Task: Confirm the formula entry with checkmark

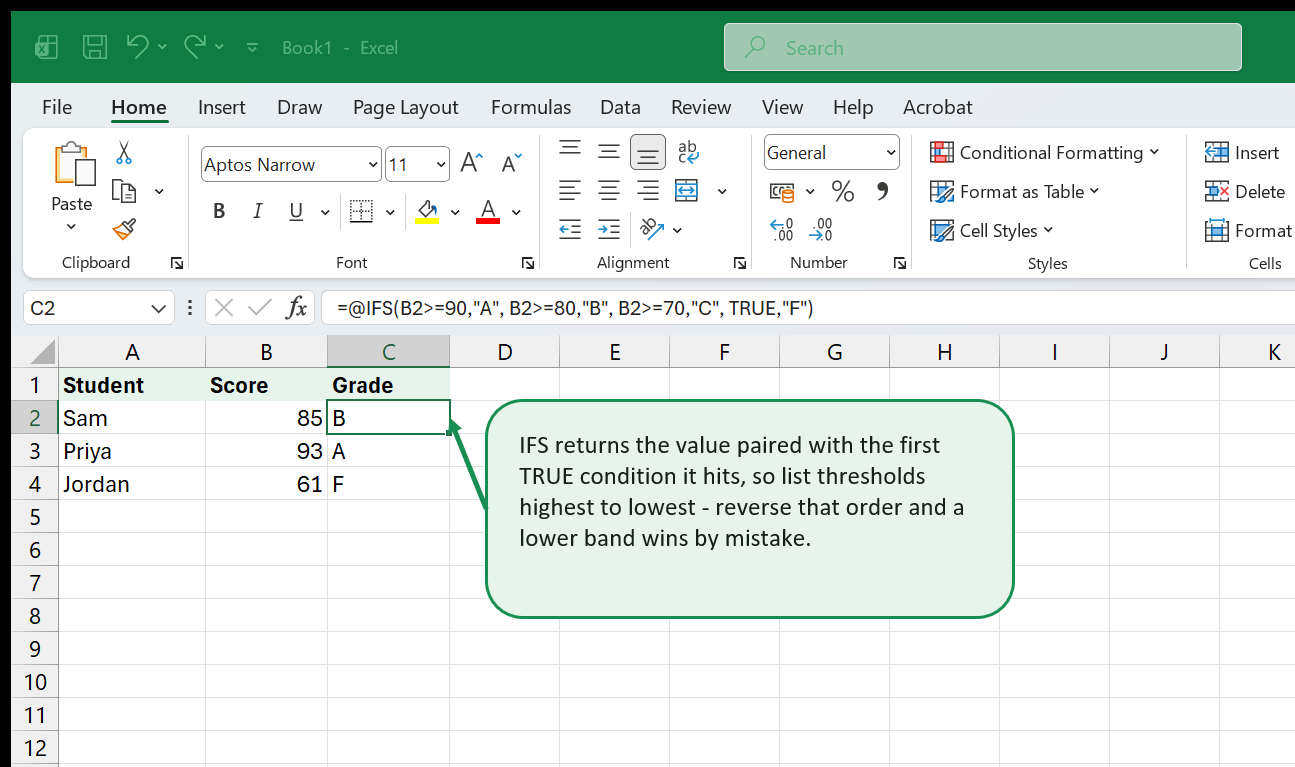Action: (x=260, y=308)
